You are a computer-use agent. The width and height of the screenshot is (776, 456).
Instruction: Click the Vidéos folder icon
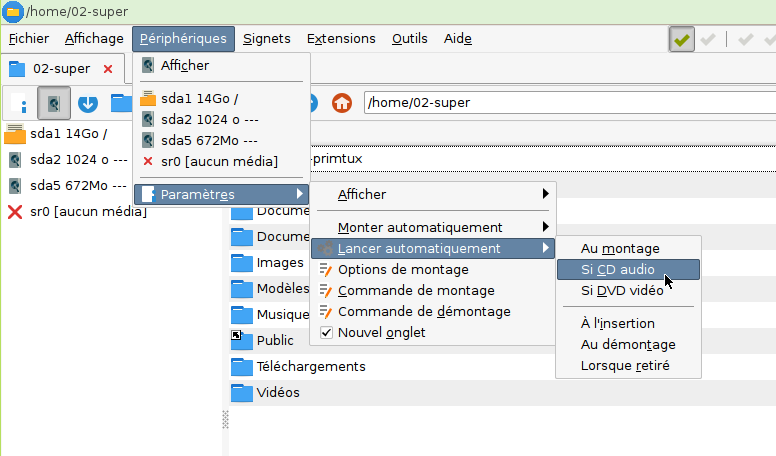[242, 393]
